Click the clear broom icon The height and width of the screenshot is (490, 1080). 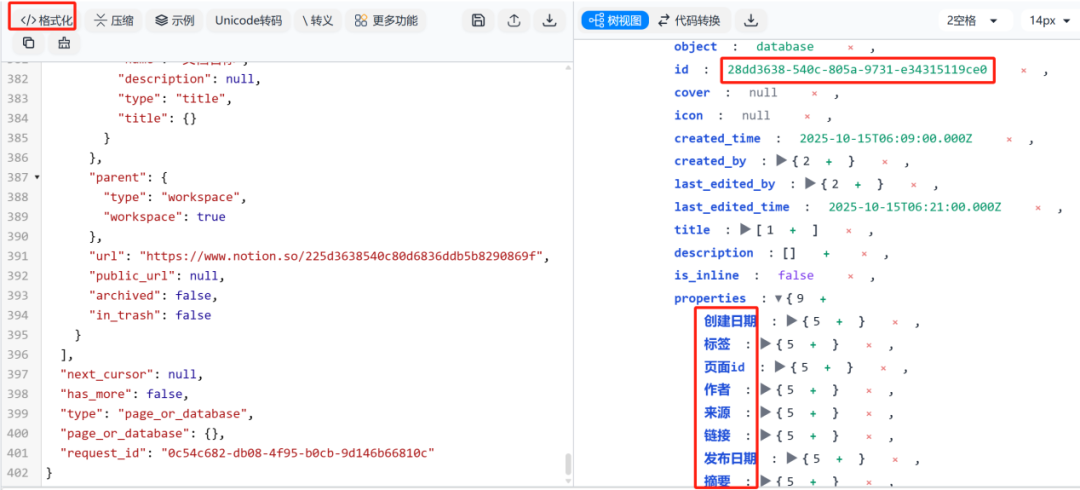point(64,43)
